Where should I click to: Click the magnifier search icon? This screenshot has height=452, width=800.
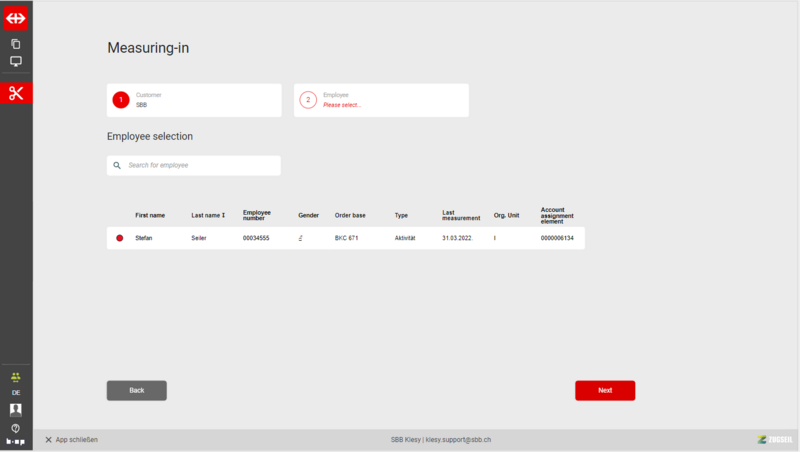coord(117,165)
